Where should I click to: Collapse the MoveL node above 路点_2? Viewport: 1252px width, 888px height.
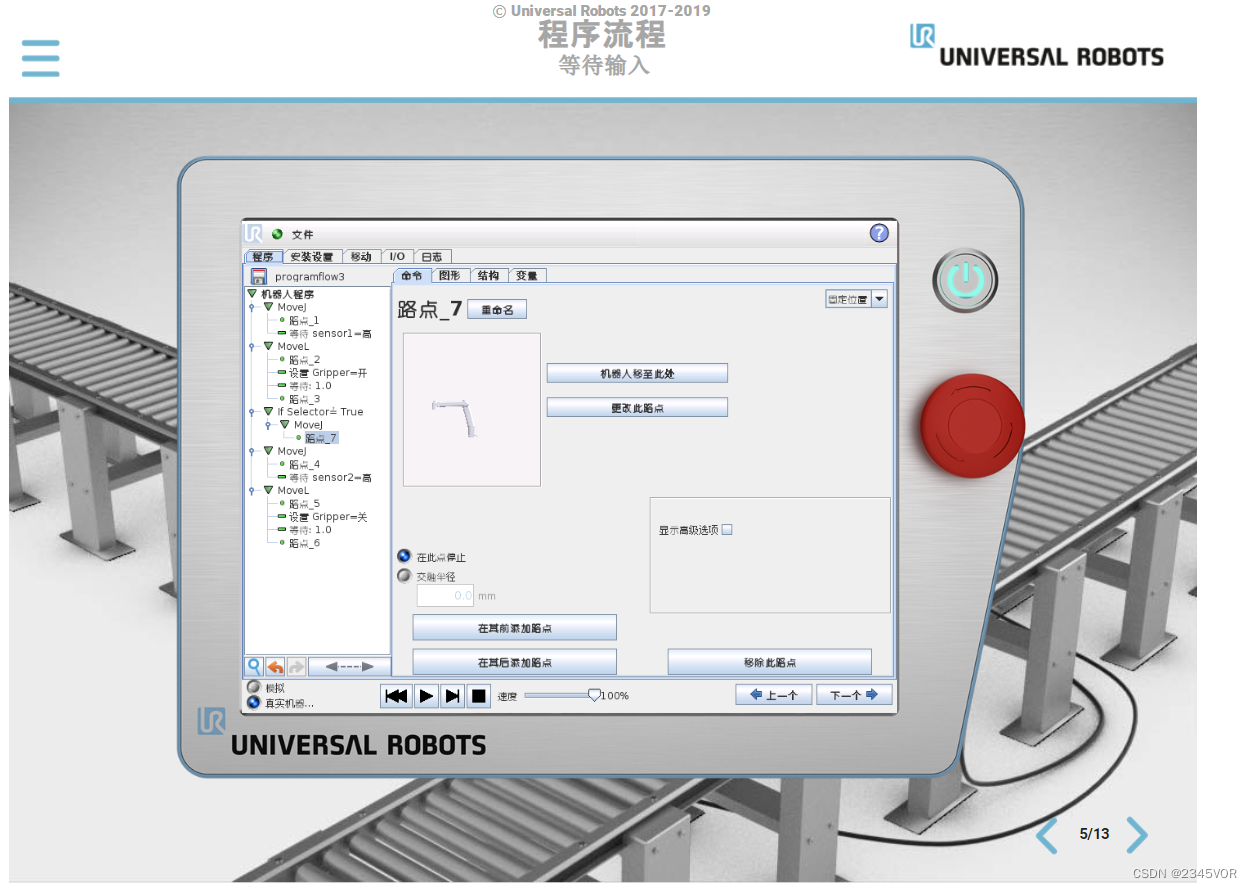(x=268, y=346)
